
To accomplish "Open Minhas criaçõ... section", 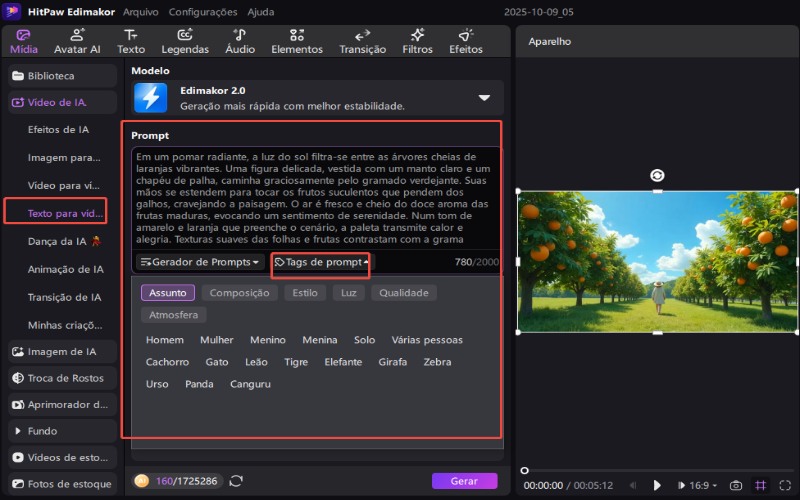I will click(65, 325).
